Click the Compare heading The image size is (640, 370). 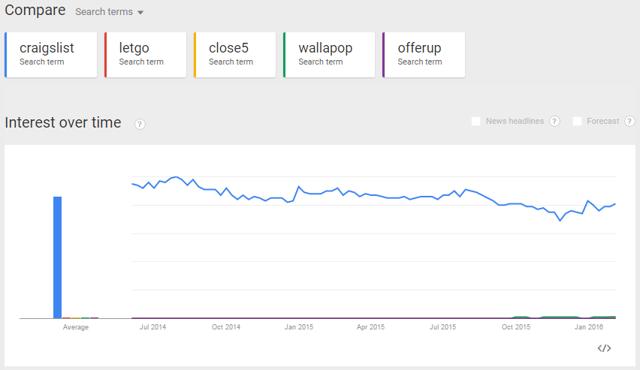click(x=35, y=10)
